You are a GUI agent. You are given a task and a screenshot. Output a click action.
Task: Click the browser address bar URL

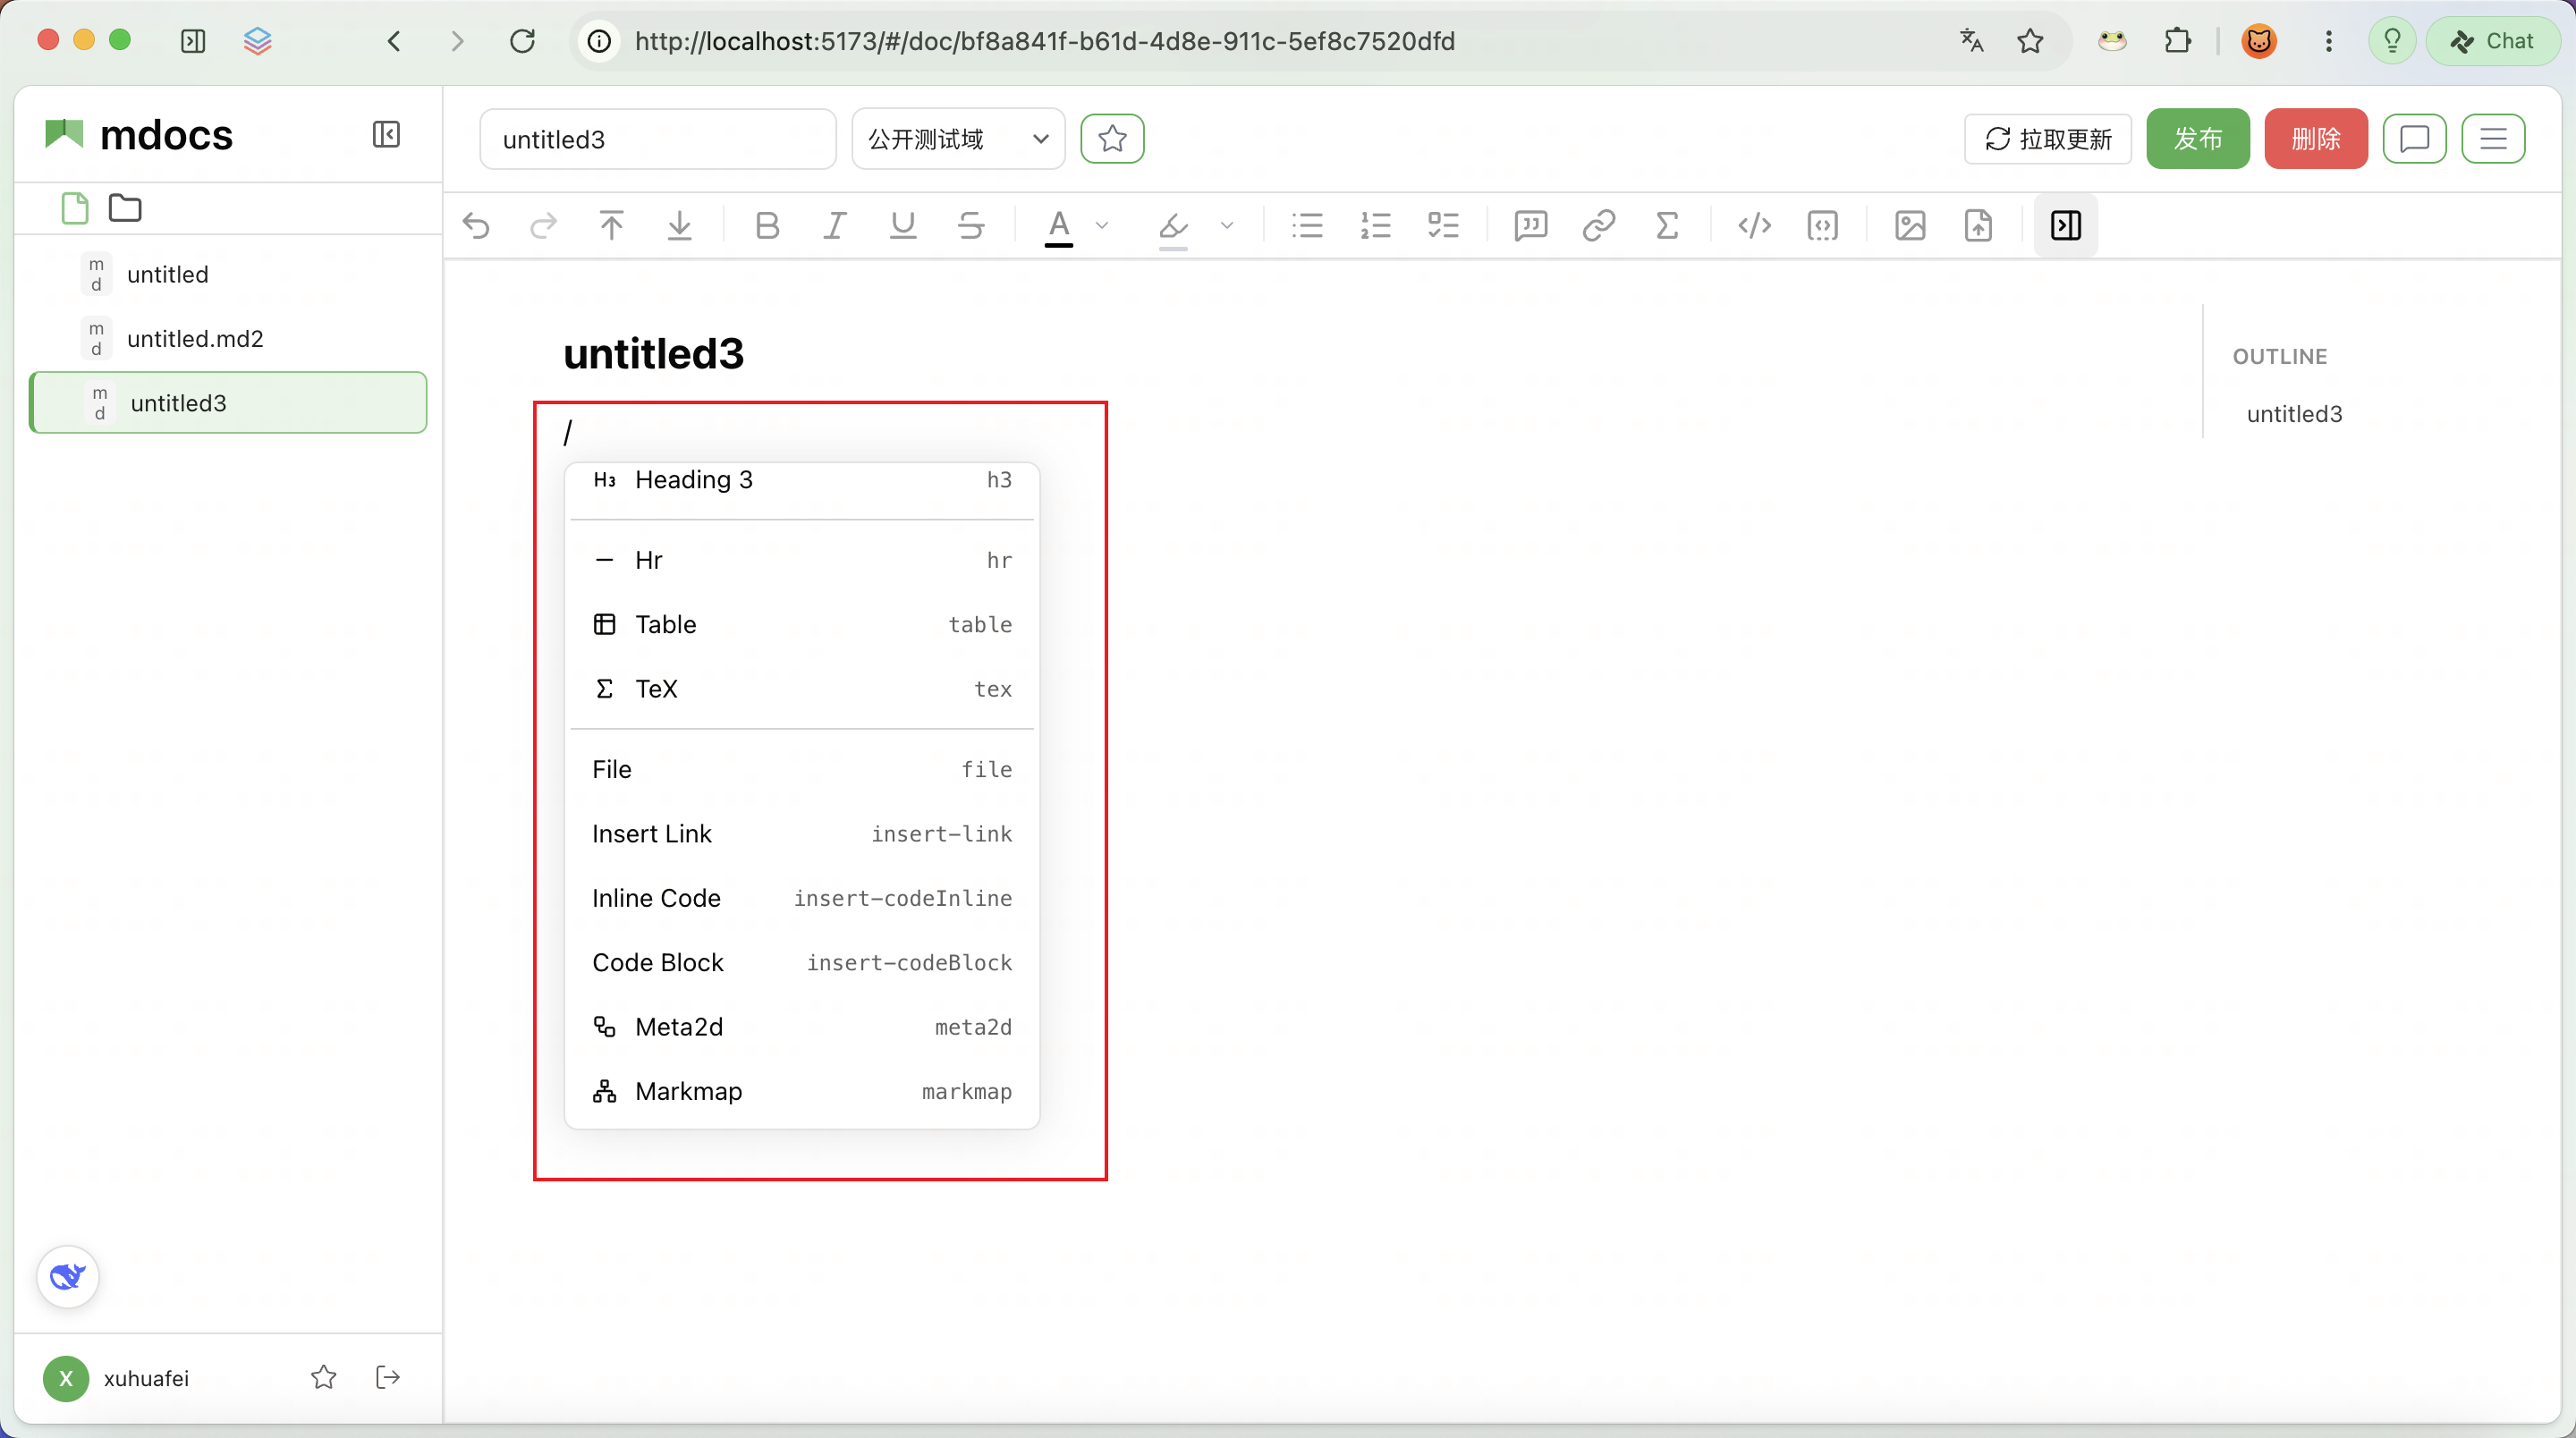[1044, 41]
